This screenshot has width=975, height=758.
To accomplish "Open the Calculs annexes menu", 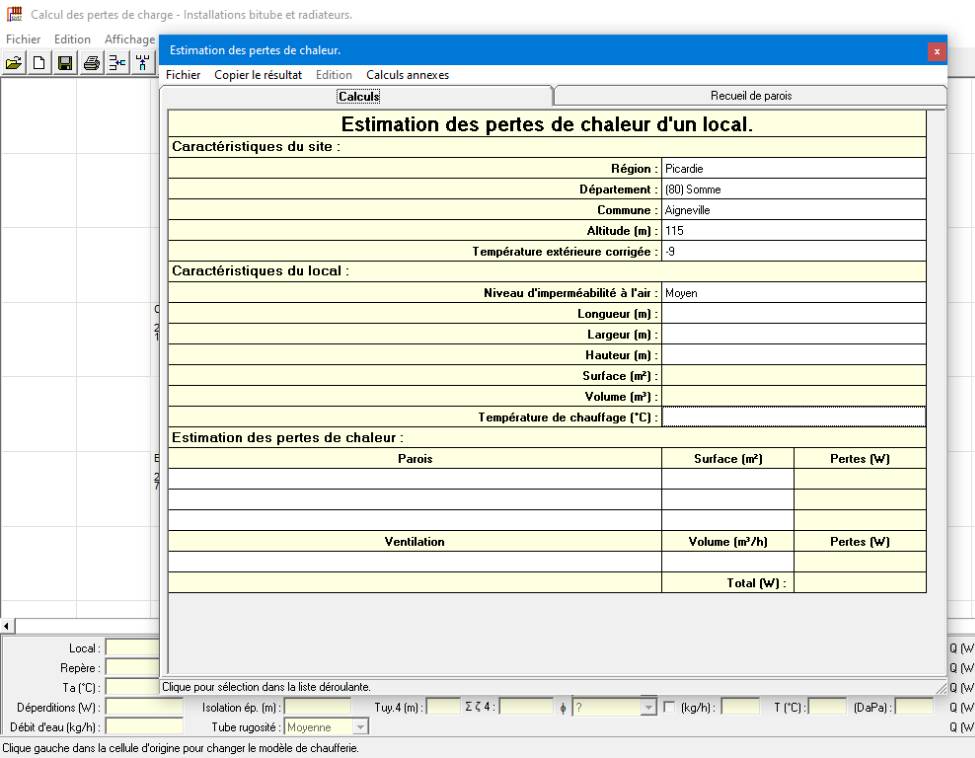I will 408,74.
